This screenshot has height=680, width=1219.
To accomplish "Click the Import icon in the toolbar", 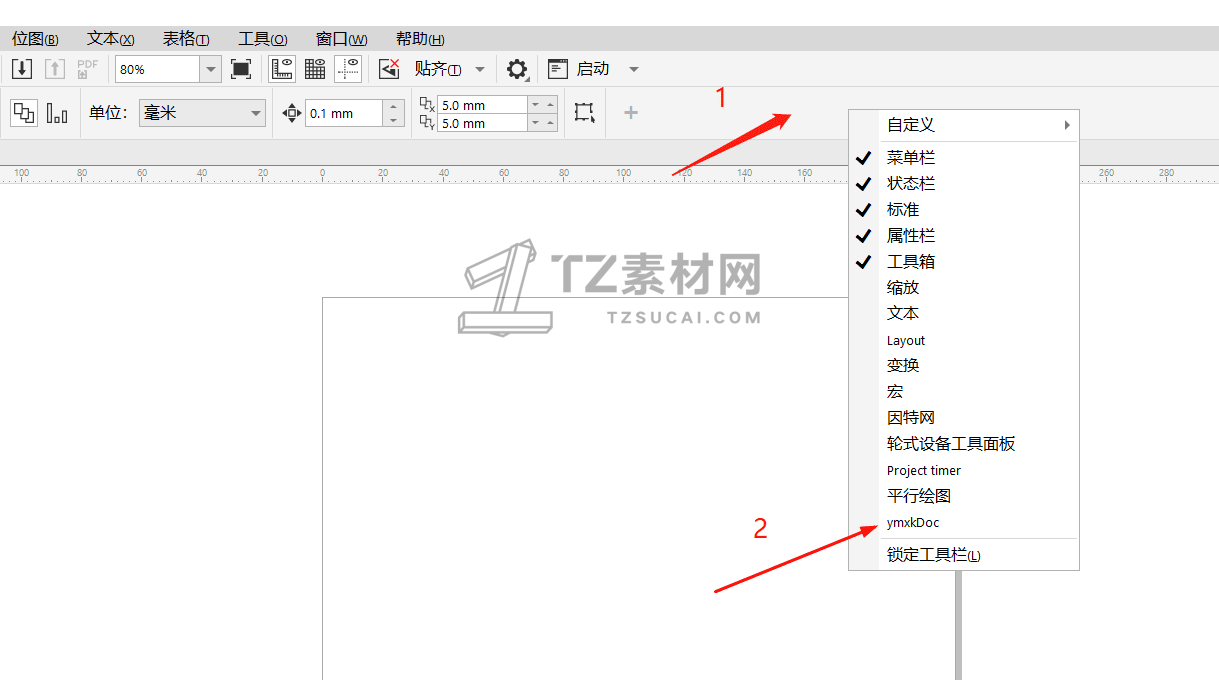I will [22, 69].
